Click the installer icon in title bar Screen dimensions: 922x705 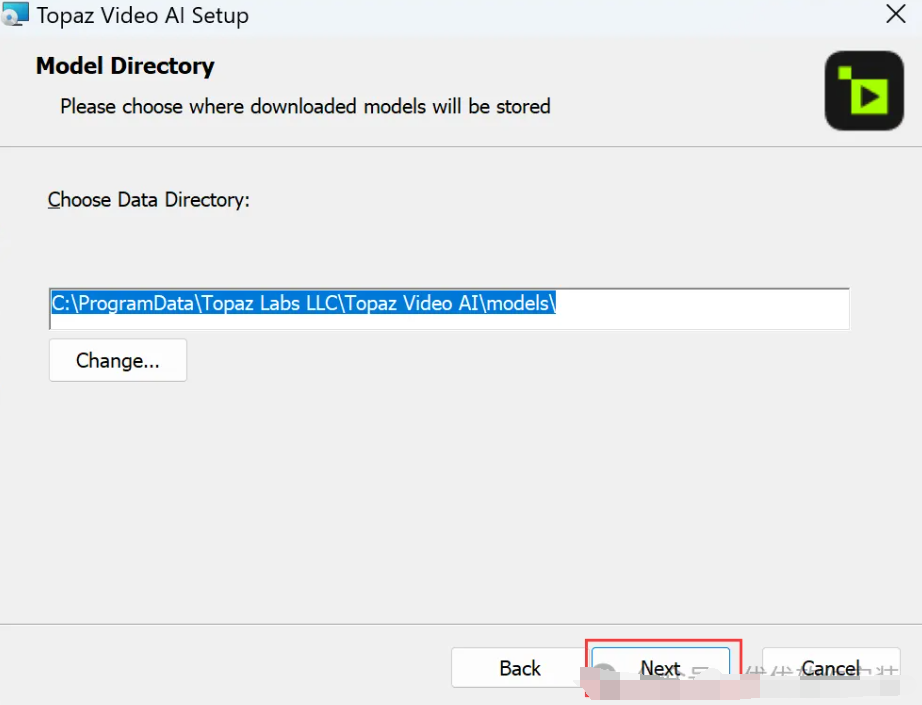[x=15, y=15]
